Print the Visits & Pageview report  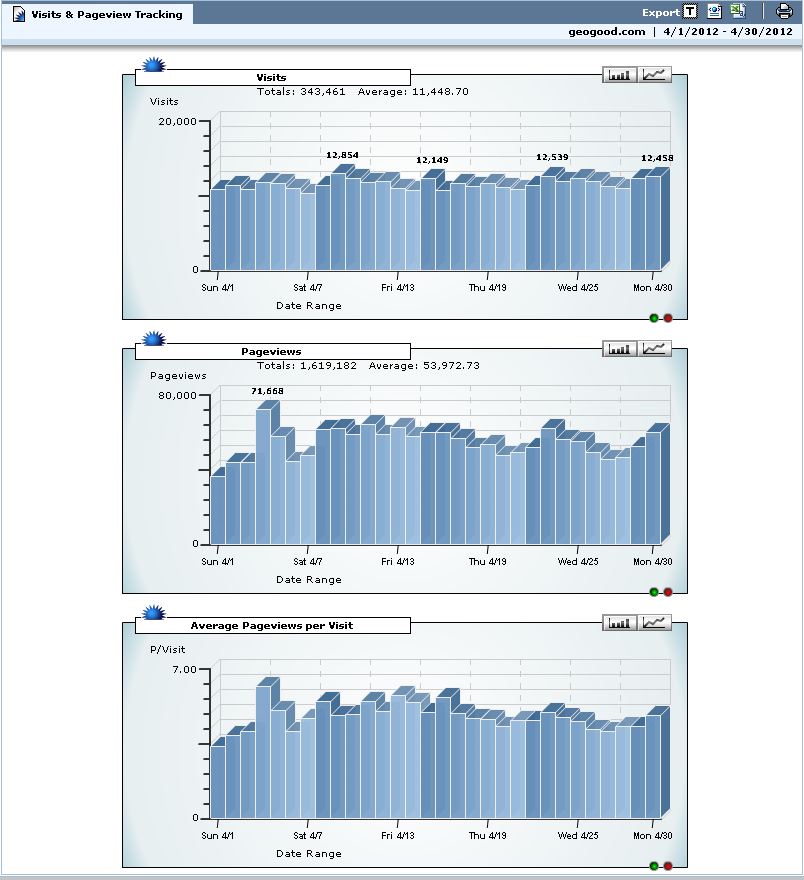point(784,12)
